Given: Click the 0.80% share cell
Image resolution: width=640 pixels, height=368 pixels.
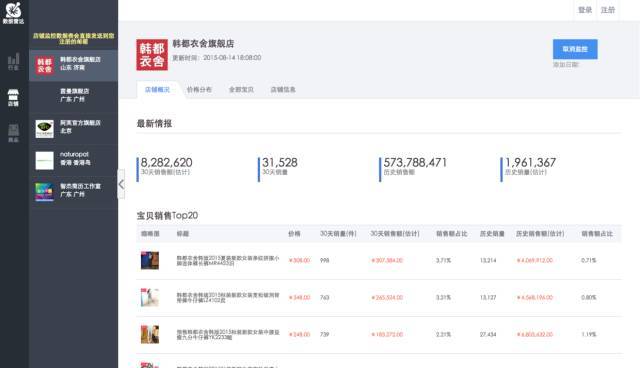Looking at the screenshot, I should click(589, 297).
